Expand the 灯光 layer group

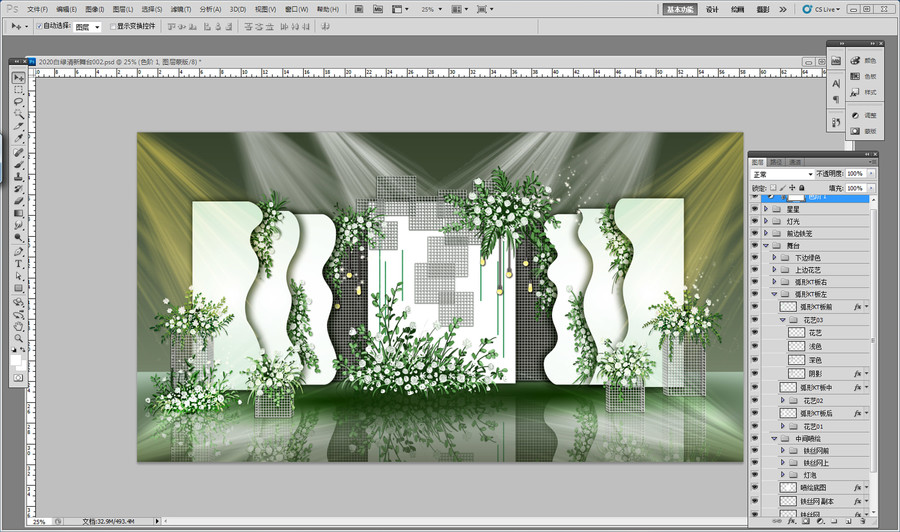coord(766,222)
